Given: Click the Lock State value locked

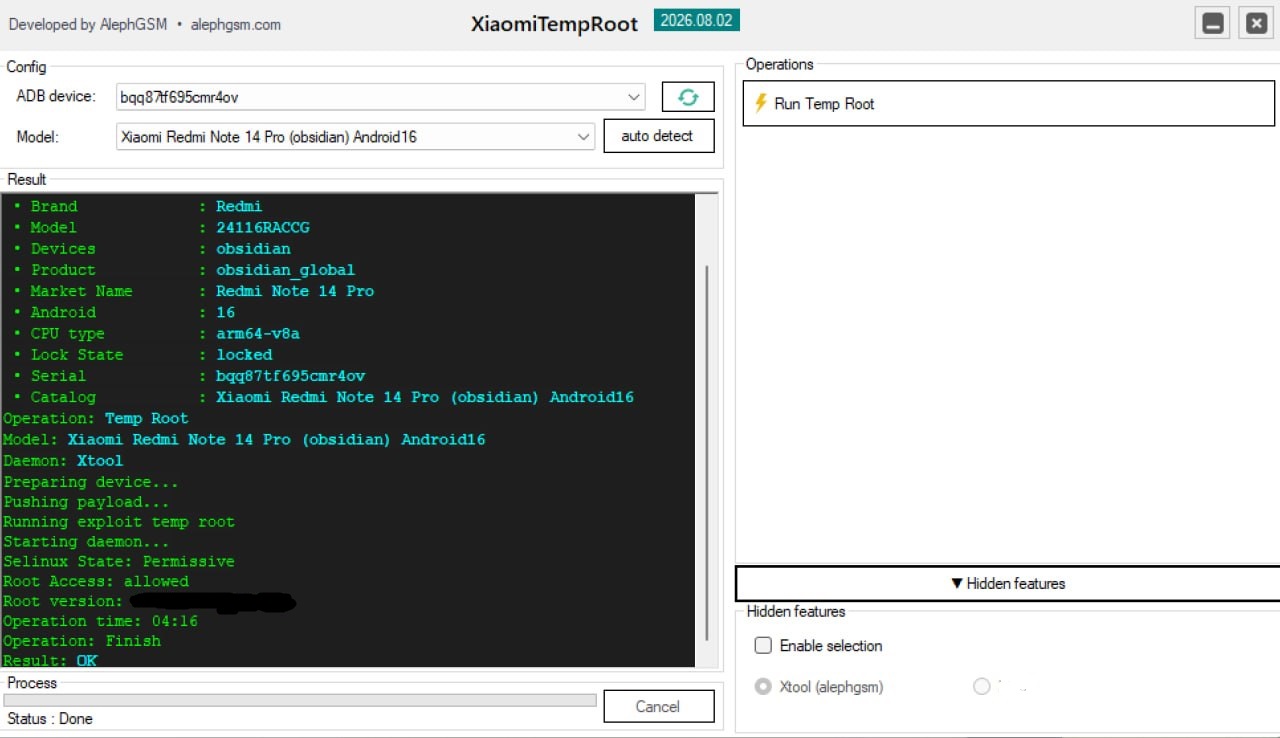Looking at the screenshot, I should coord(244,355).
